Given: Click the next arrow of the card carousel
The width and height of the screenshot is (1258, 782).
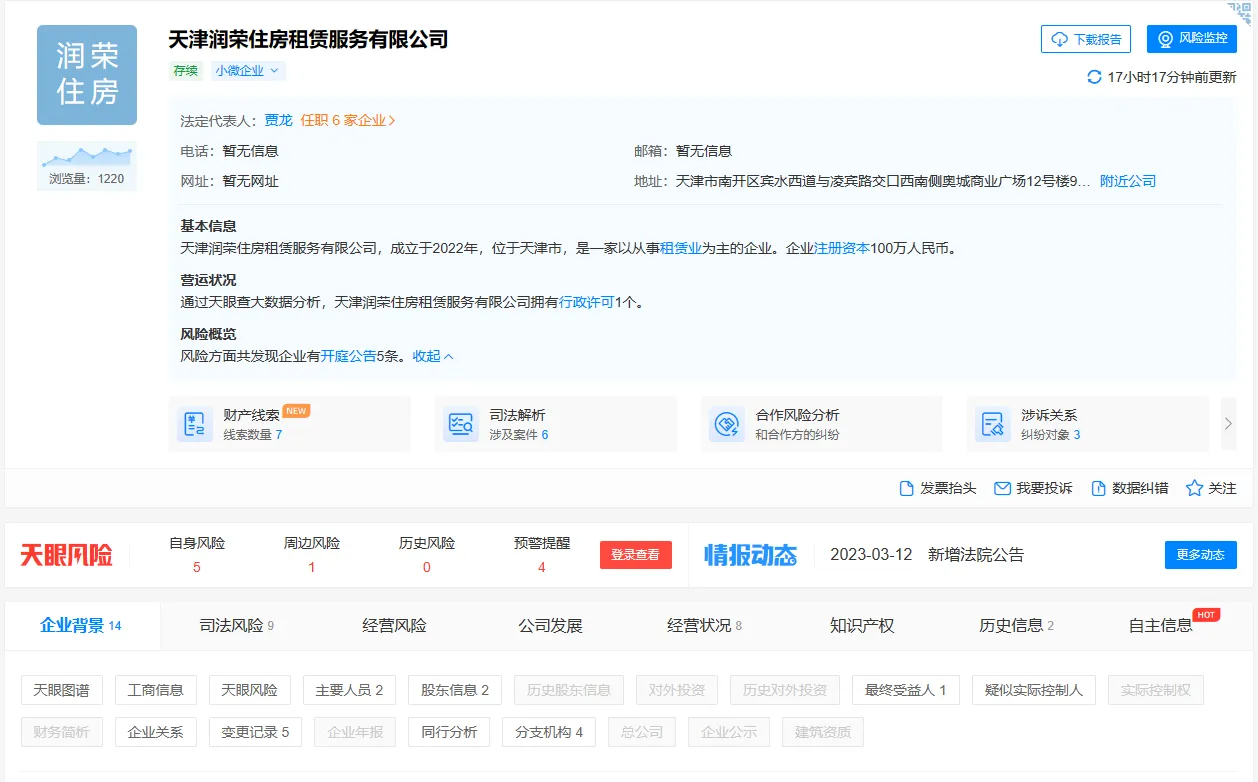Looking at the screenshot, I should tap(1229, 424).
